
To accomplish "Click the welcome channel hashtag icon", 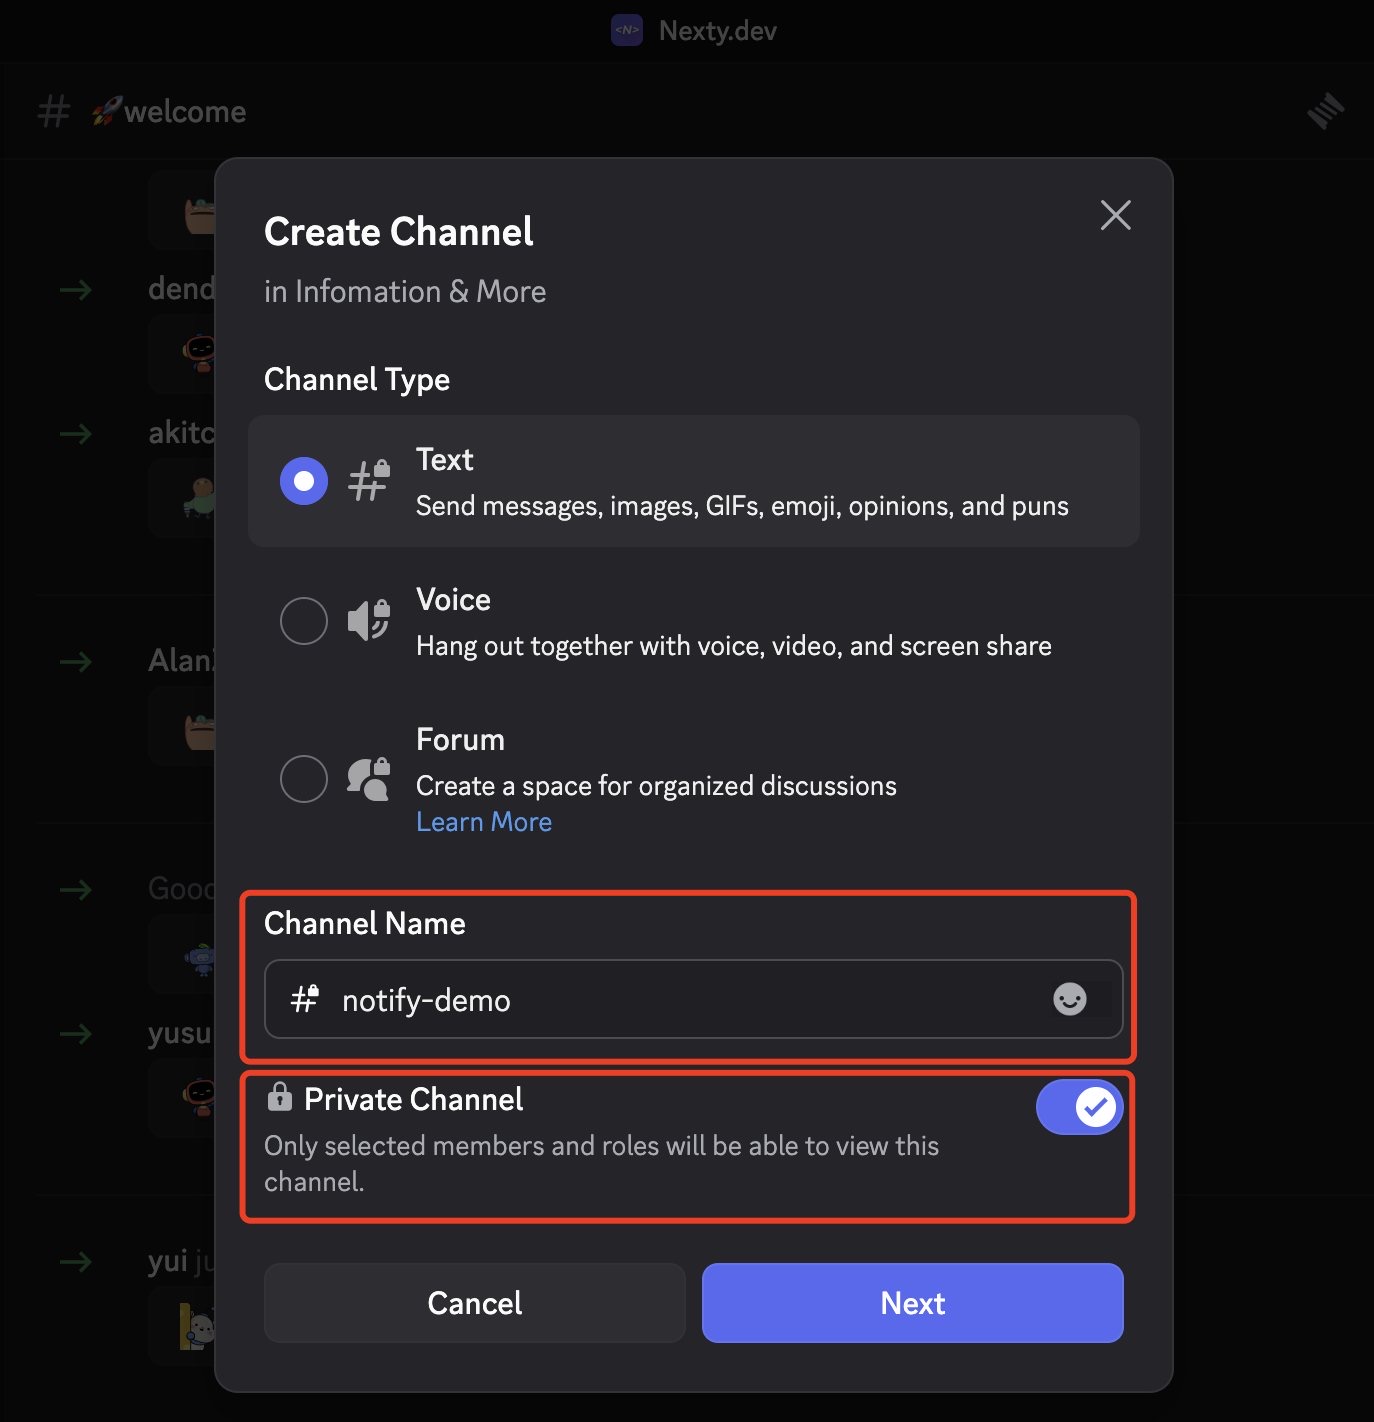I will coord(54,111).
